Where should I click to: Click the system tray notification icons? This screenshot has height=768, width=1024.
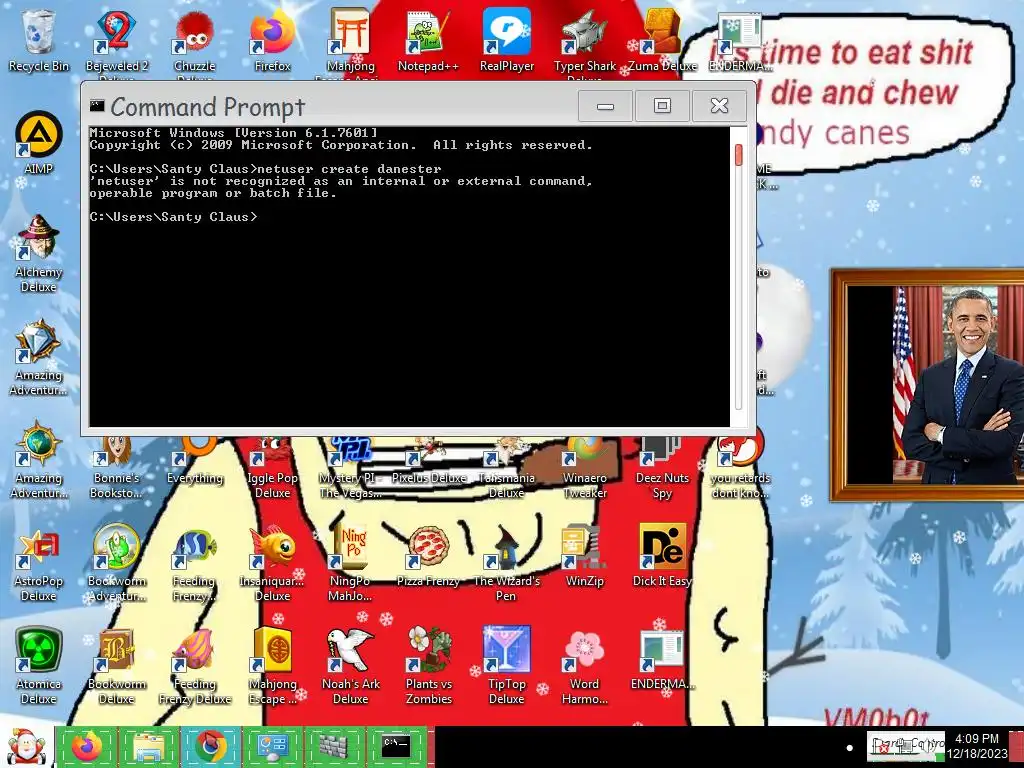click(906, 747)
